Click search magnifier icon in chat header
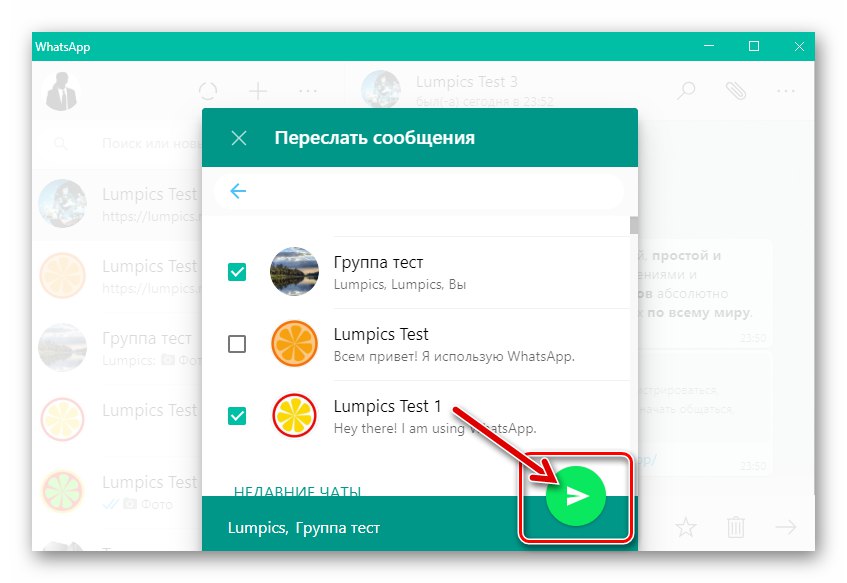This screenshot has height=583, width=847. point(686,91)
